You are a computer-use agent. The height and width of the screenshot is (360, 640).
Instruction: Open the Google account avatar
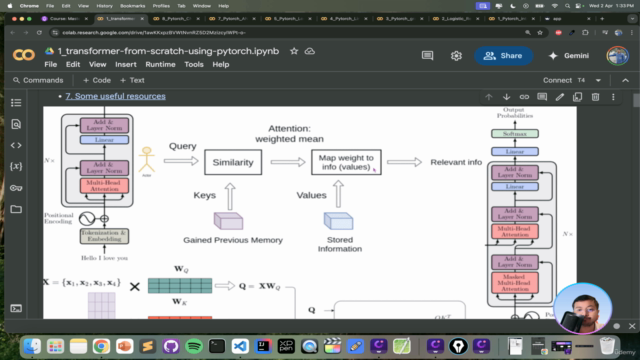pos(617,56)
